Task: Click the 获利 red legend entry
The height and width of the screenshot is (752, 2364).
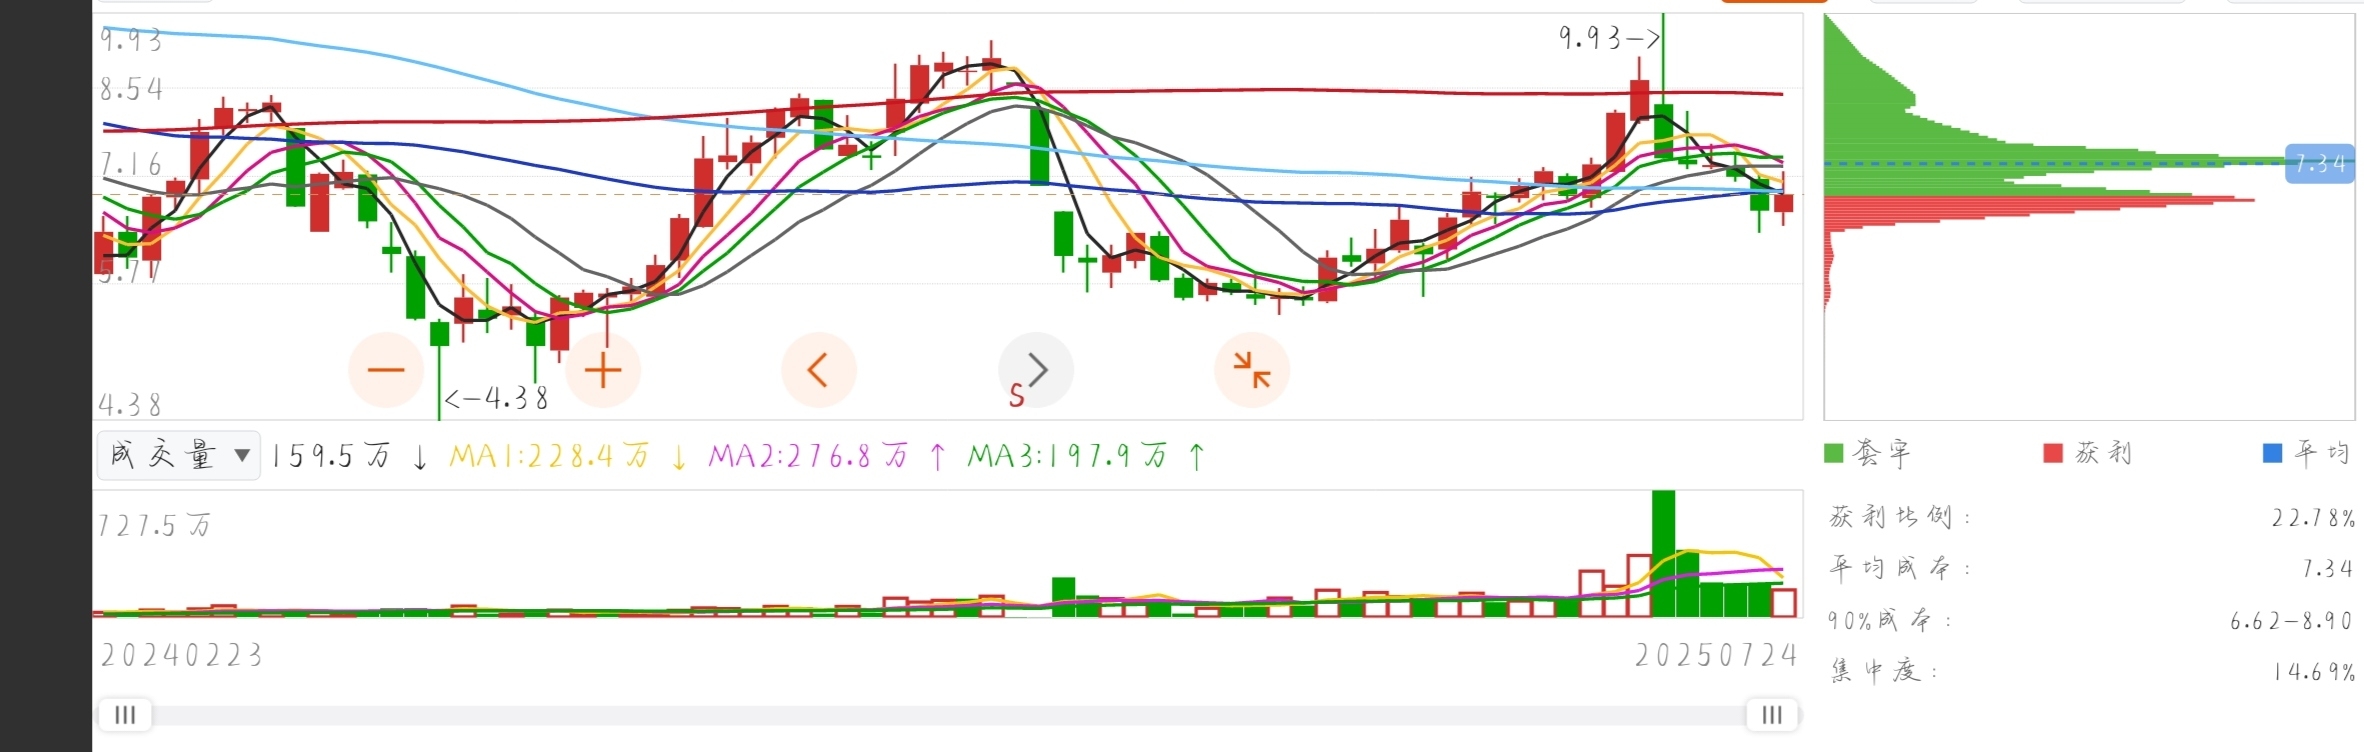Action: tap(2088, 454)
